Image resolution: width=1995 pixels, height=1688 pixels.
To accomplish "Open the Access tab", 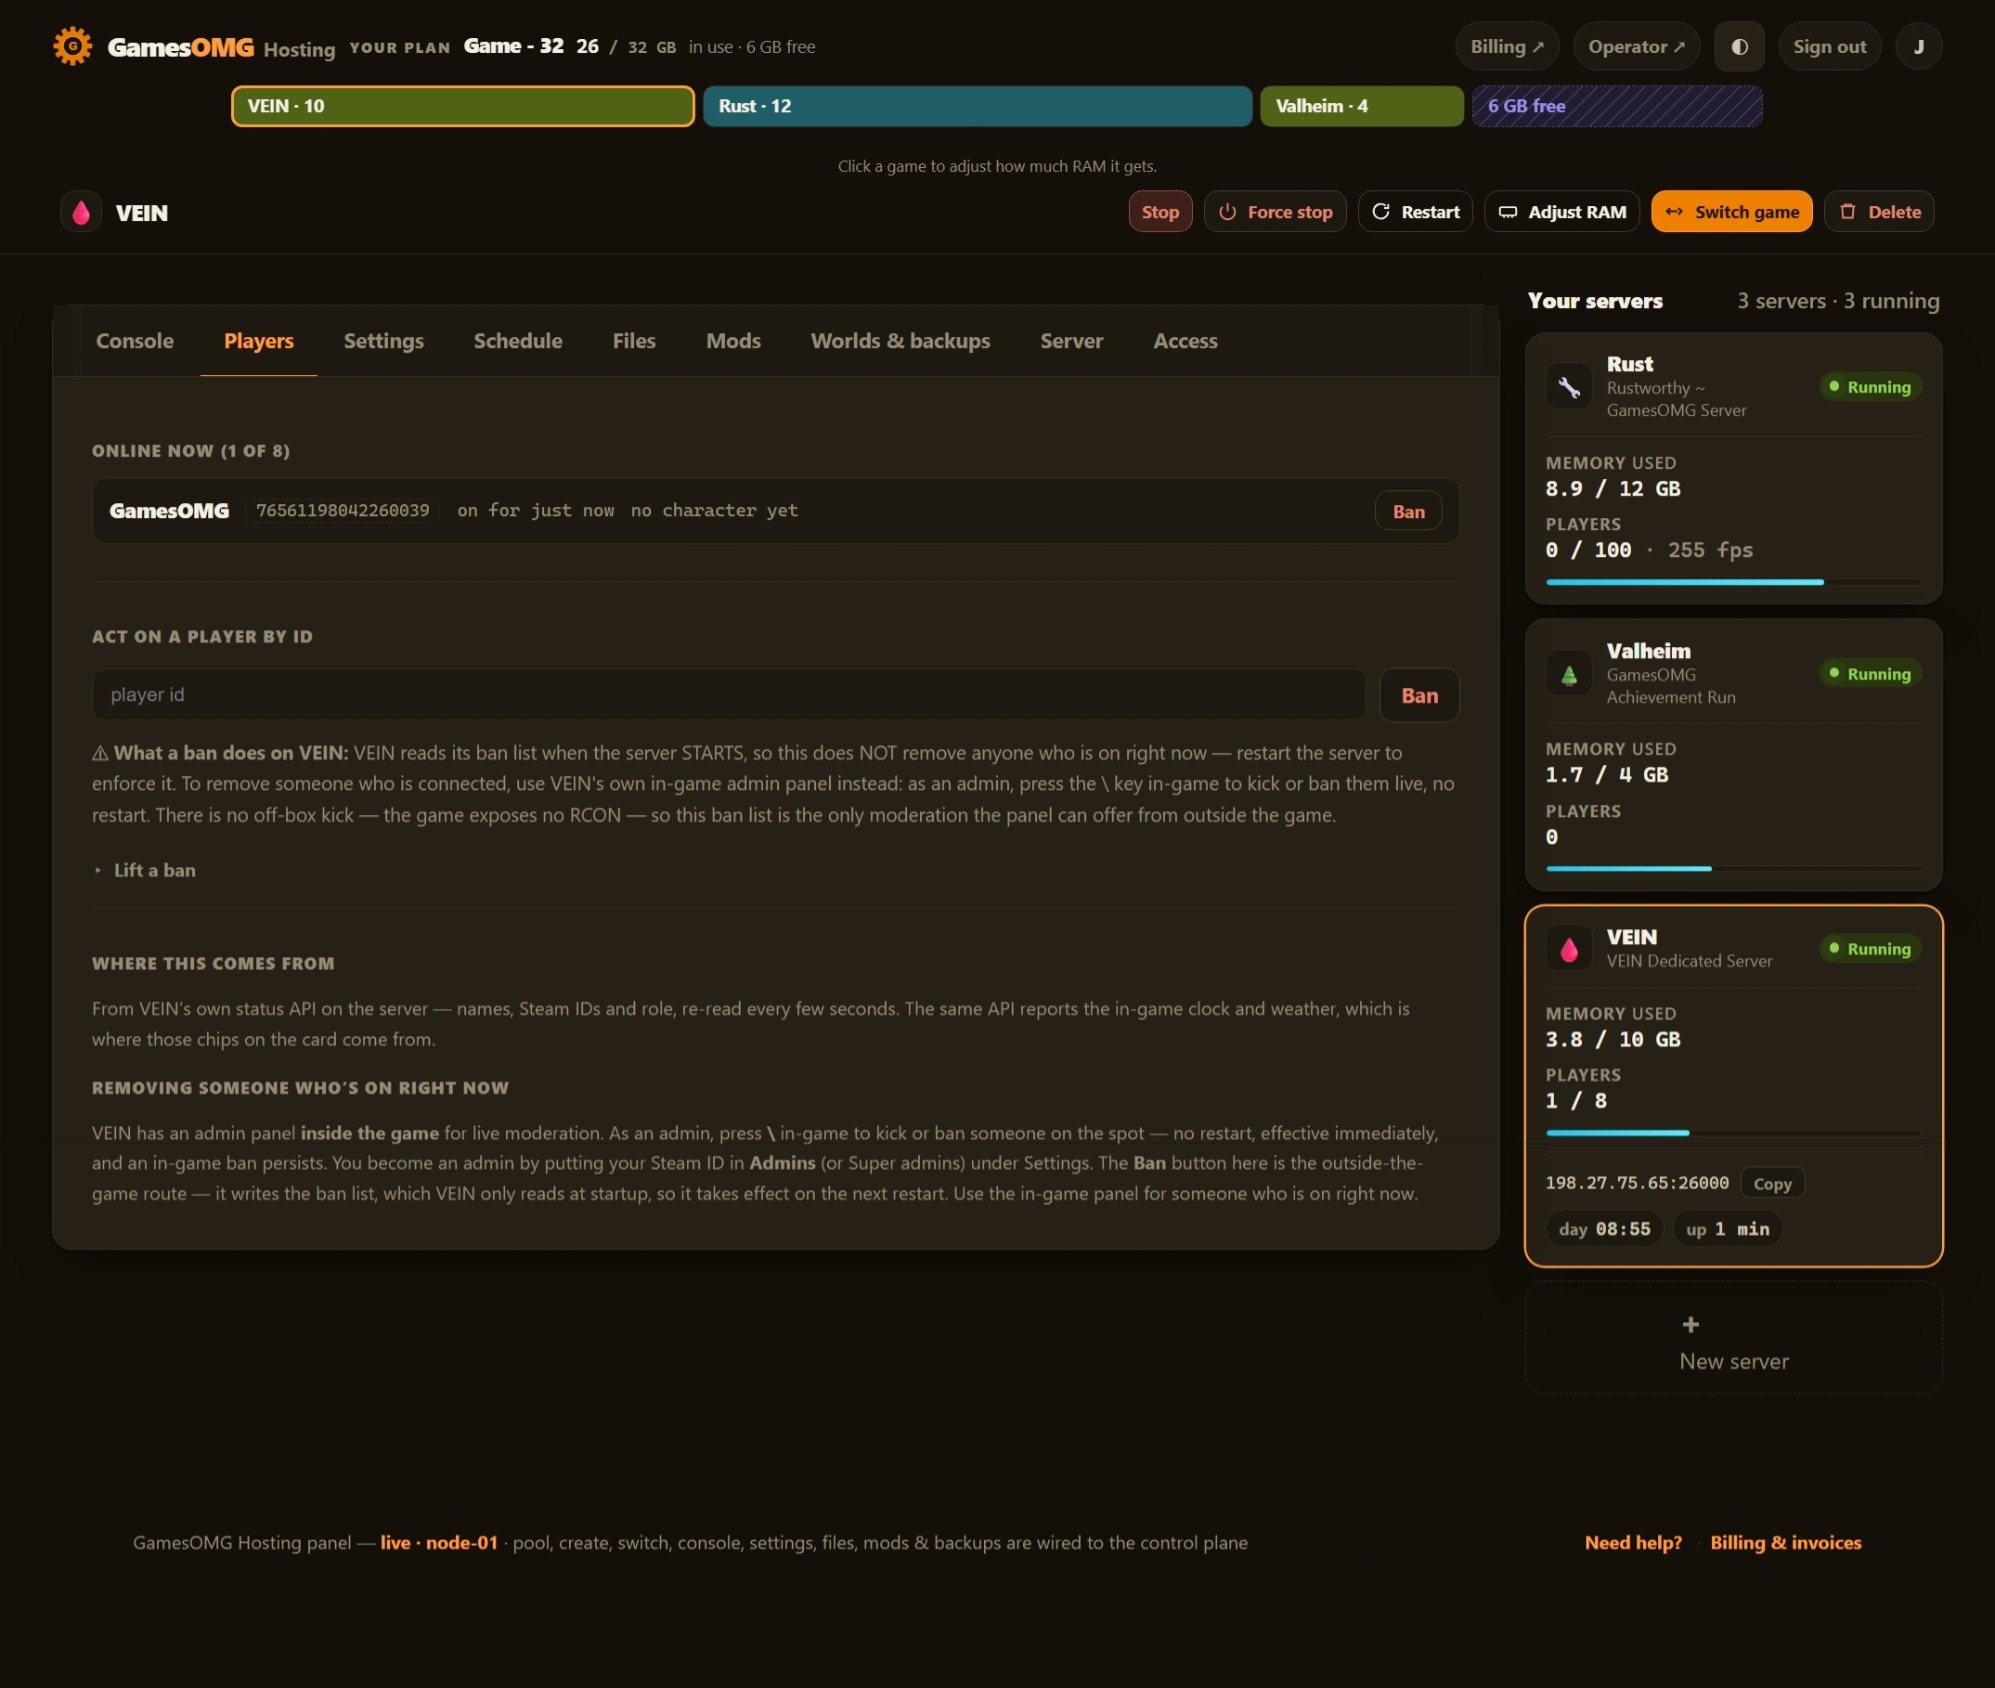I will (x=1185, y=341).
